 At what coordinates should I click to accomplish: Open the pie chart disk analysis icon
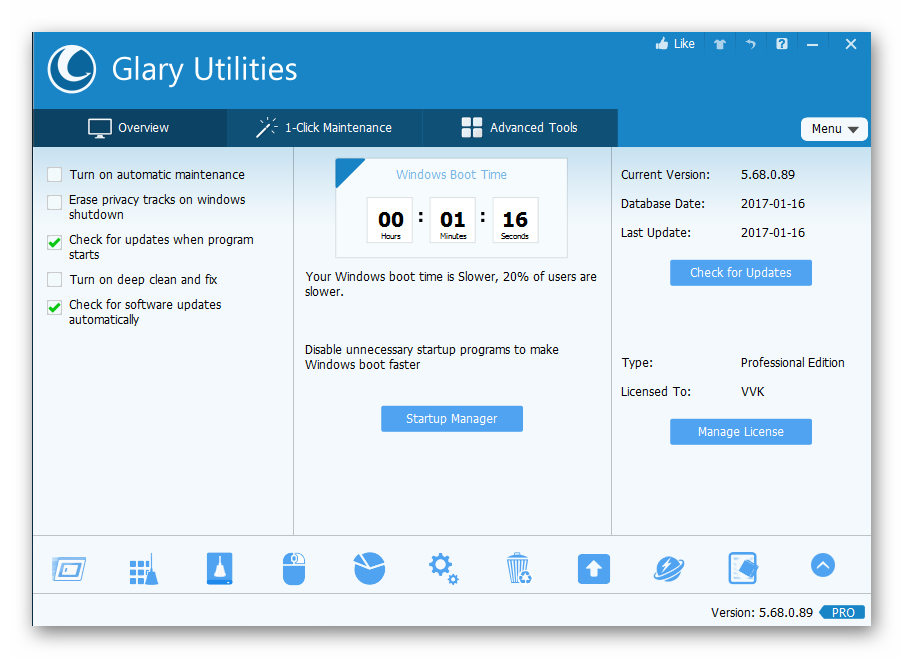[369, 568]
